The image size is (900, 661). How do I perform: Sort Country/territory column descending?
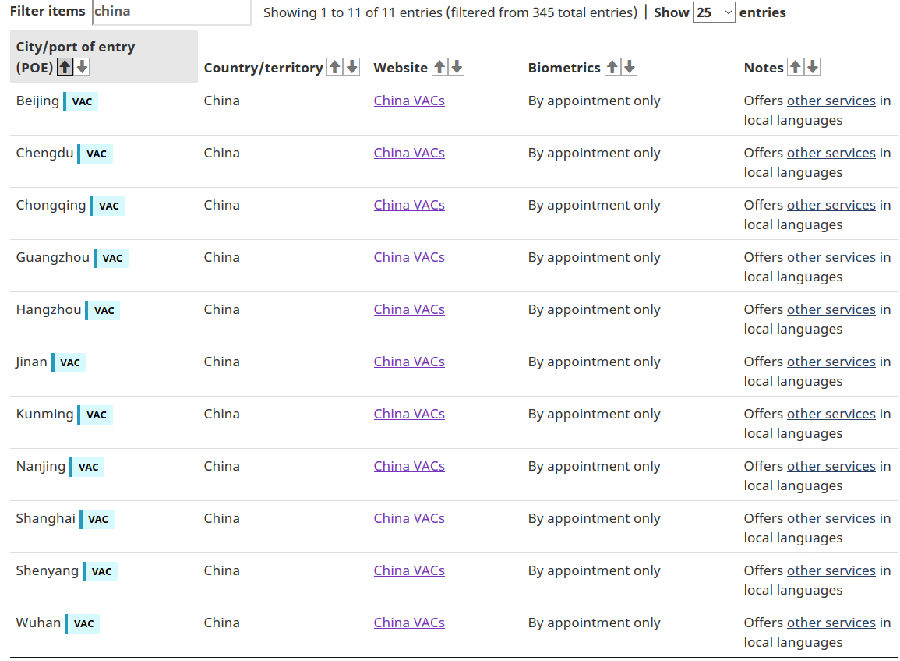pyautogui.click(x=352, y=67)
